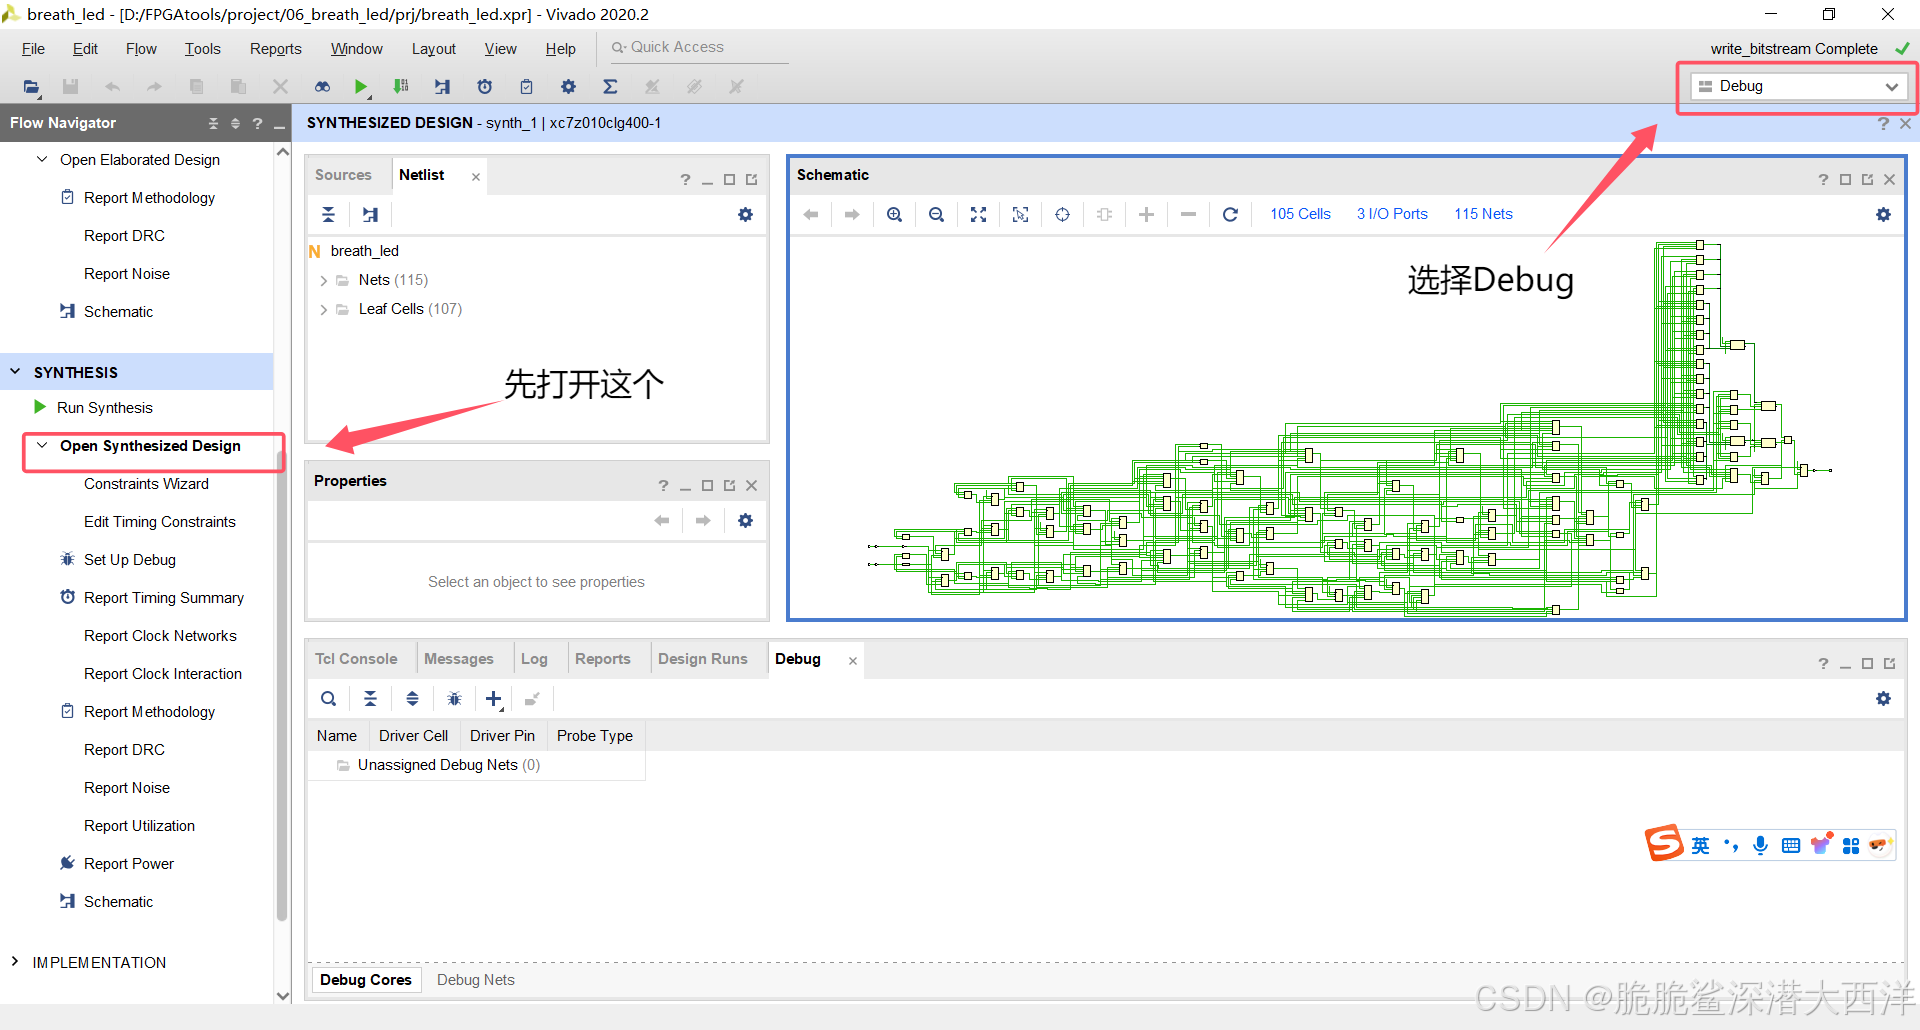Switch to the Messages tab
Screen dimensions: 1920x1030
[459, 659]
